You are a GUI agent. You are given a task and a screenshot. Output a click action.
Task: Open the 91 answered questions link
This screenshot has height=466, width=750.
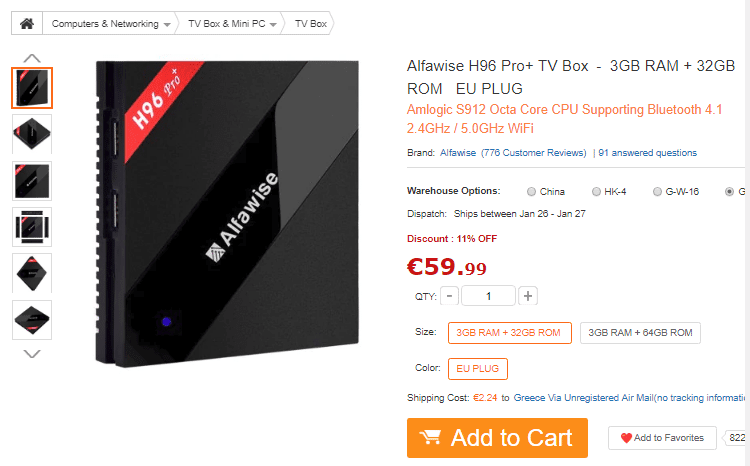click(x=647, y=153)
